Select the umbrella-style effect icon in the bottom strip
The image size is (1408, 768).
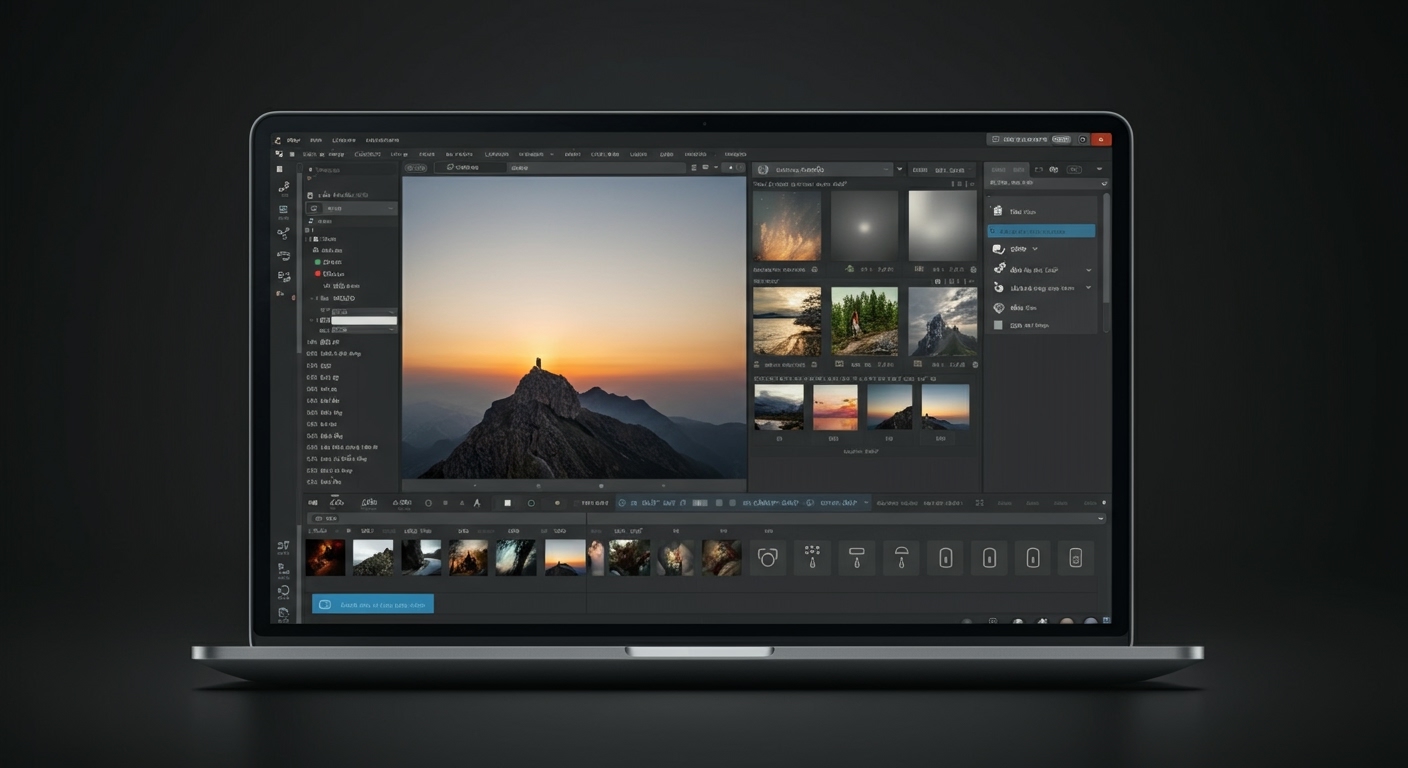[x=900, y=558]
